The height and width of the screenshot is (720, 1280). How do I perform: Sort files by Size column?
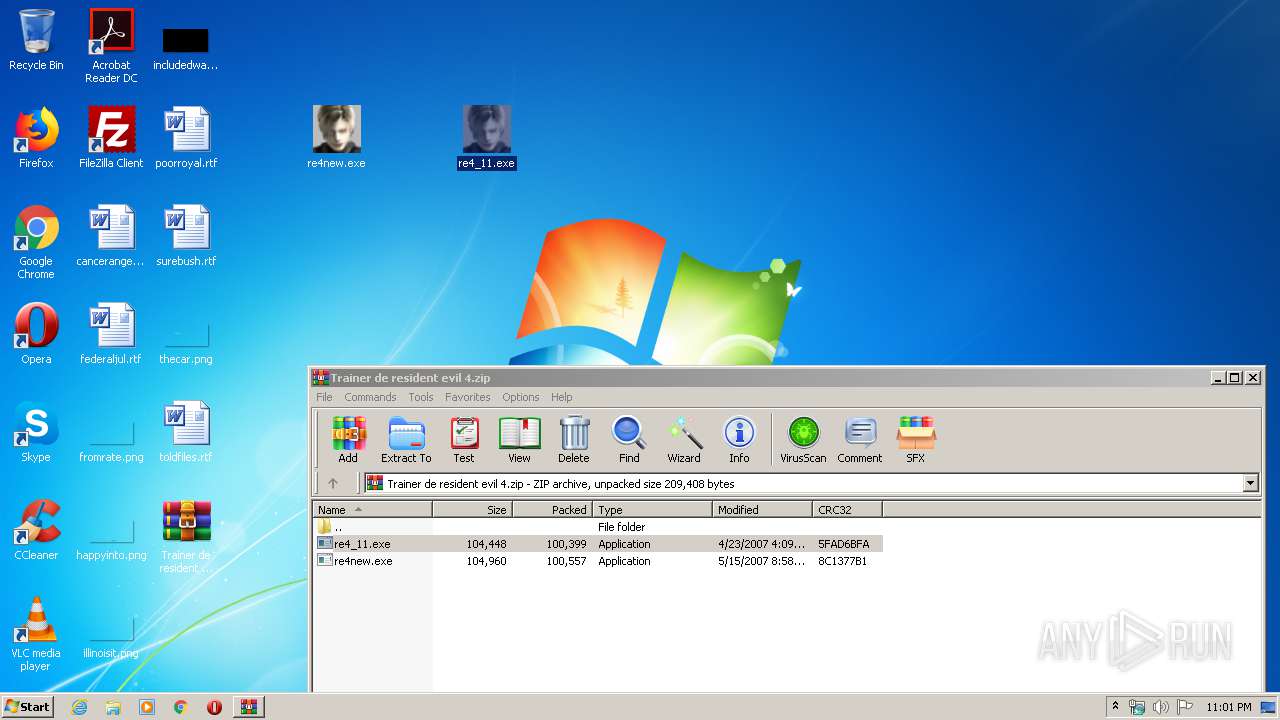coord(472,510)
